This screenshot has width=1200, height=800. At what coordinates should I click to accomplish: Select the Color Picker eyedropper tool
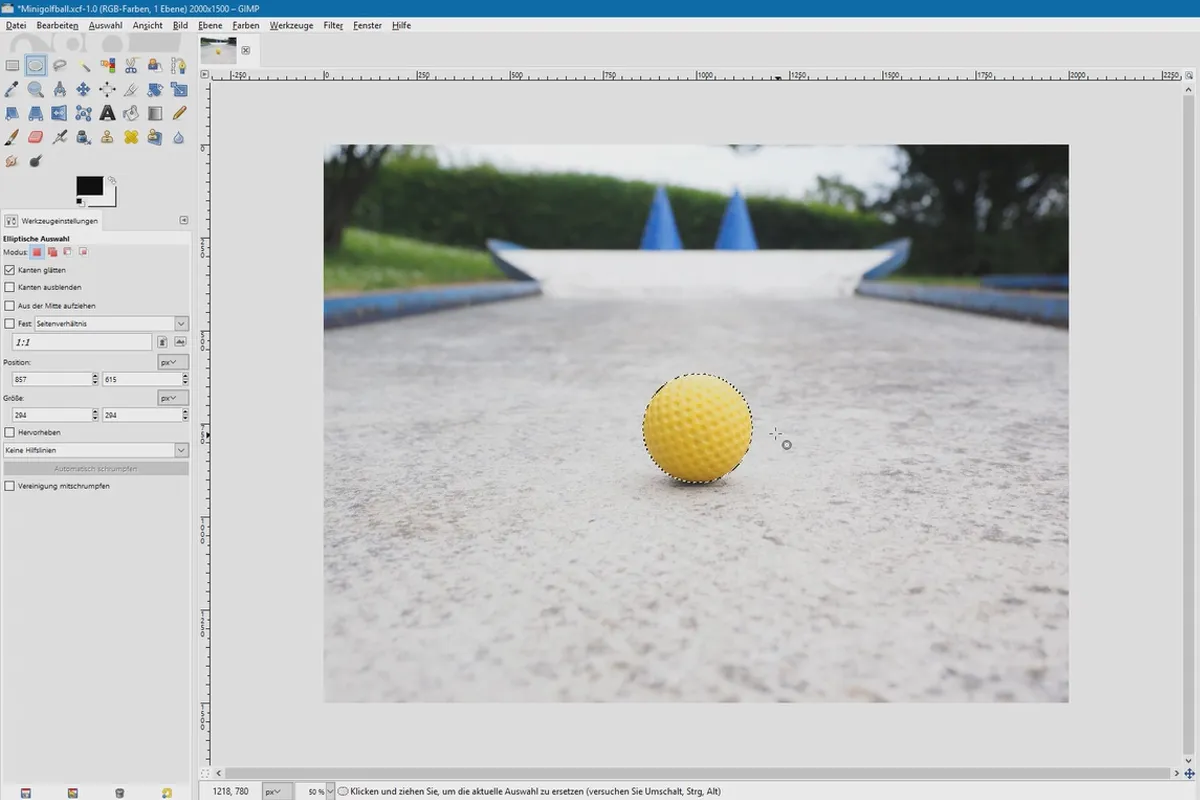click(x=12, y=89)
